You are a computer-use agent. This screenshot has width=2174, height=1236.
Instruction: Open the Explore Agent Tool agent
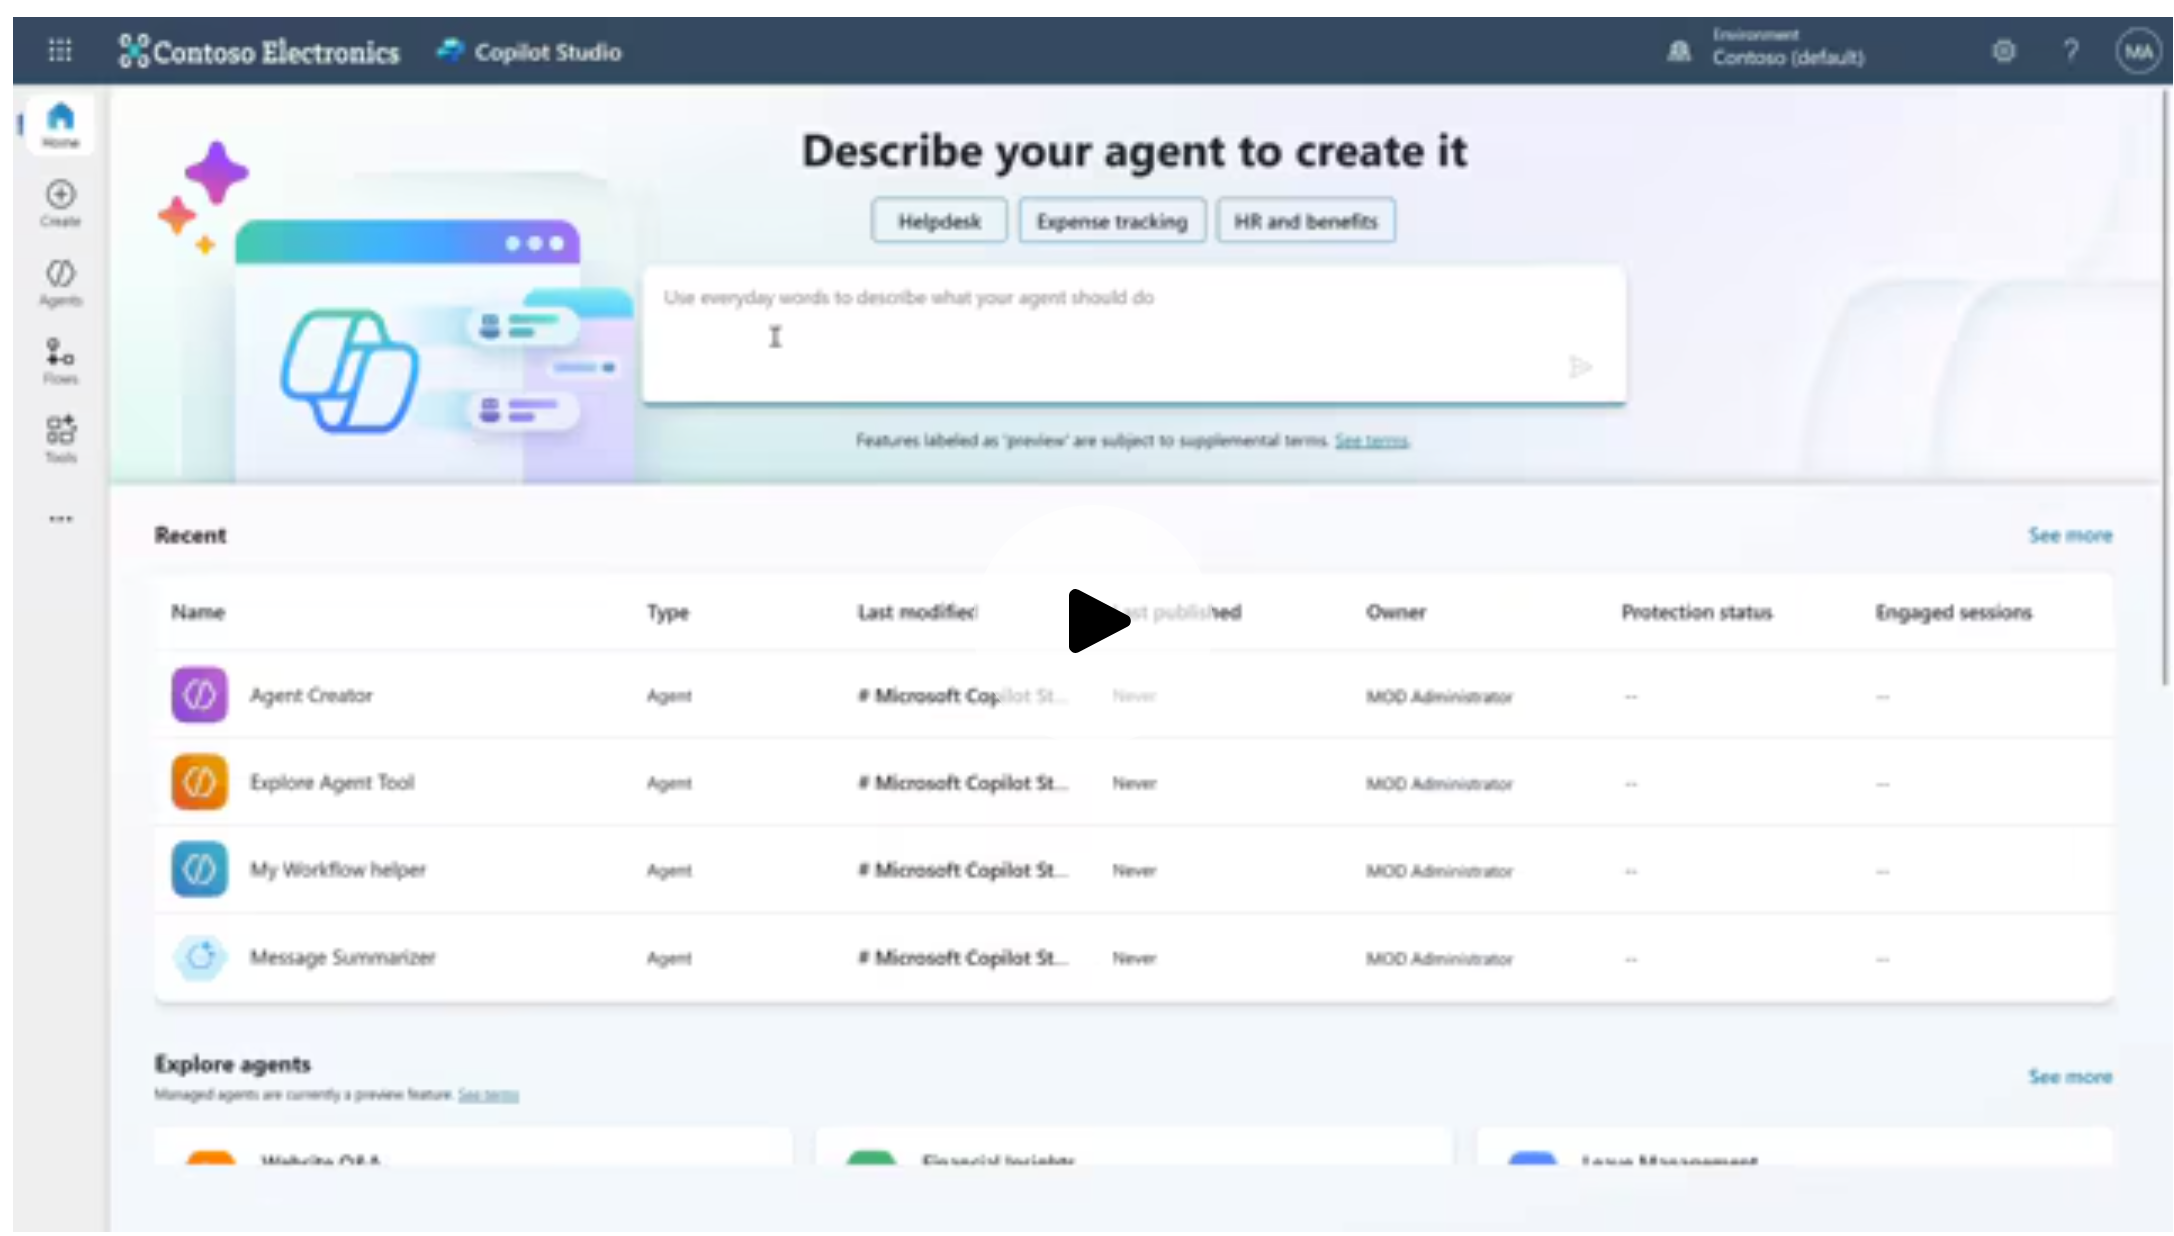tap(332, 782)
